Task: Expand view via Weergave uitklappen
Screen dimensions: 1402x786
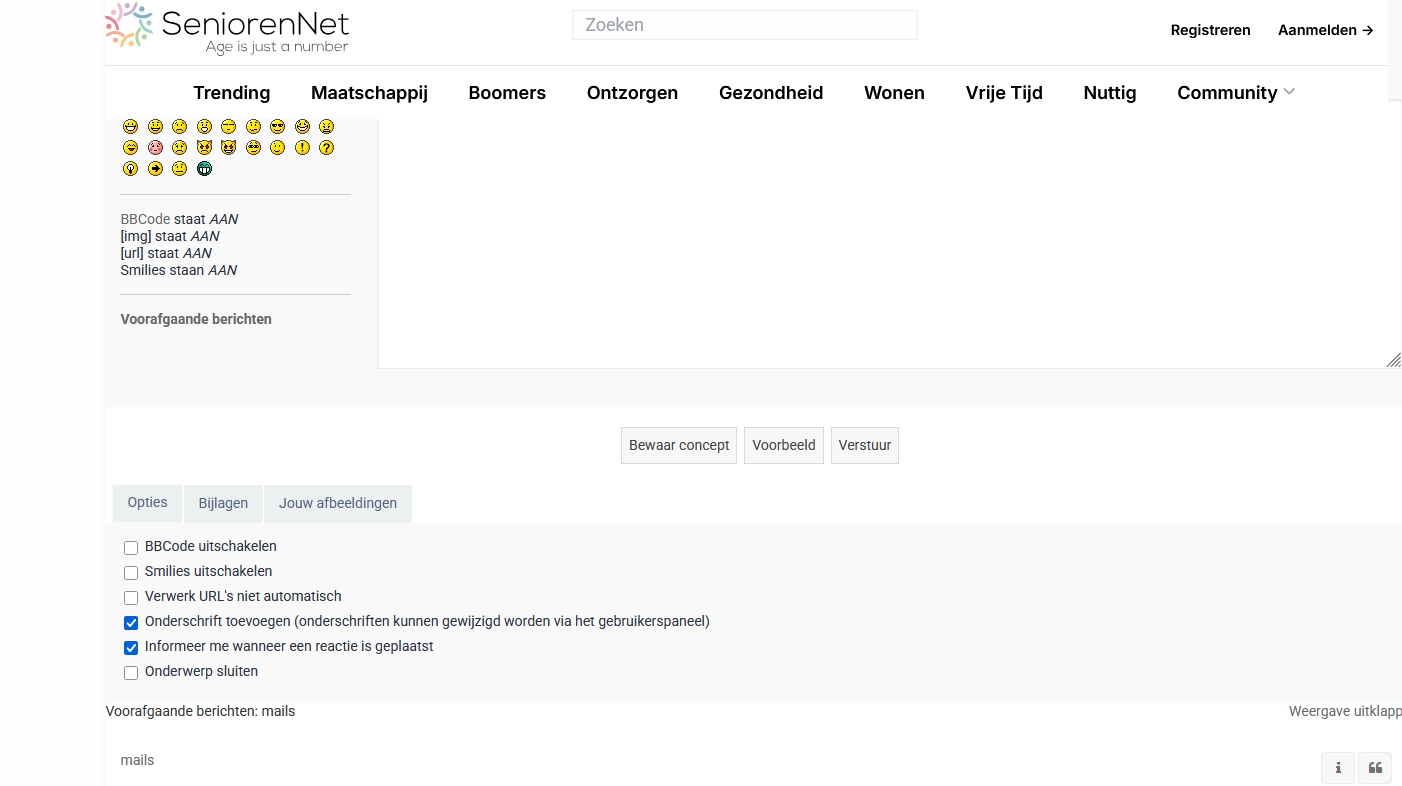Action: pos(1344,712)
